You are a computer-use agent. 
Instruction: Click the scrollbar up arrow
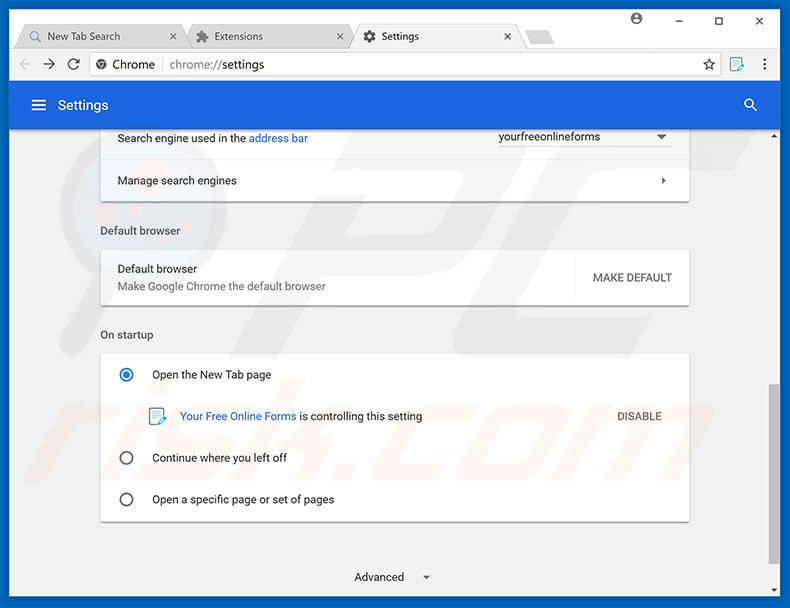(774, 137)
